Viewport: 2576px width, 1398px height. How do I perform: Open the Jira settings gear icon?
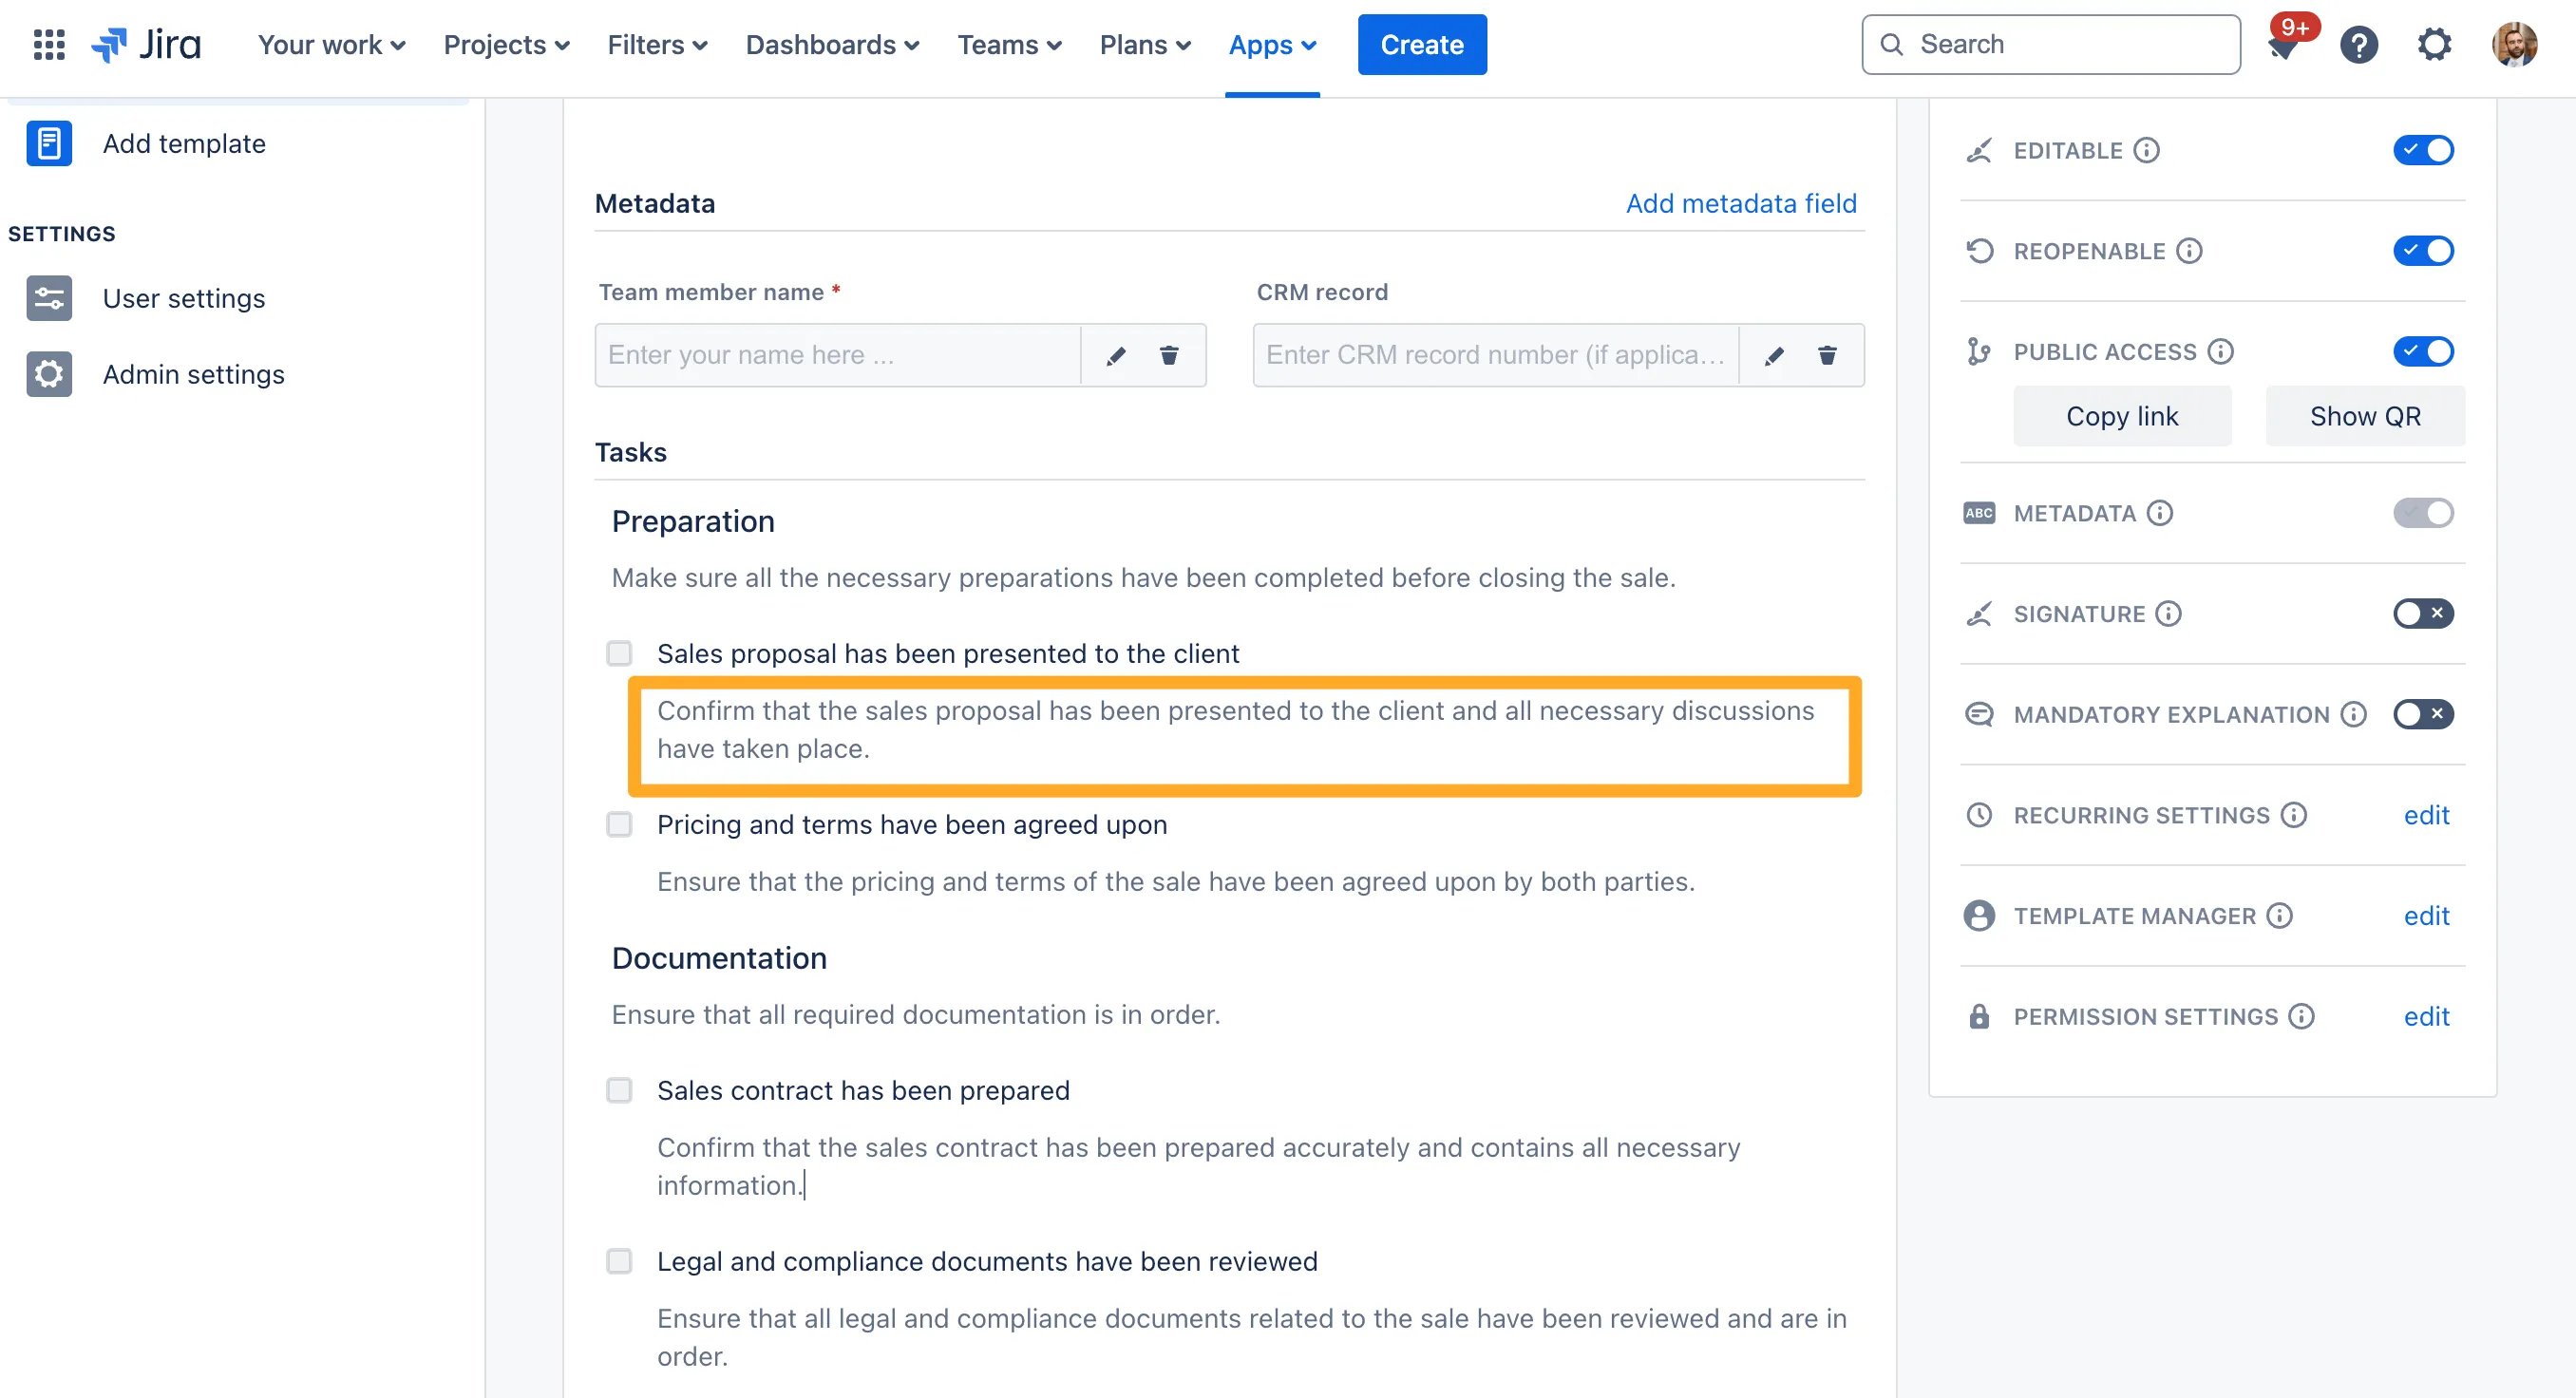[2434, 45]
